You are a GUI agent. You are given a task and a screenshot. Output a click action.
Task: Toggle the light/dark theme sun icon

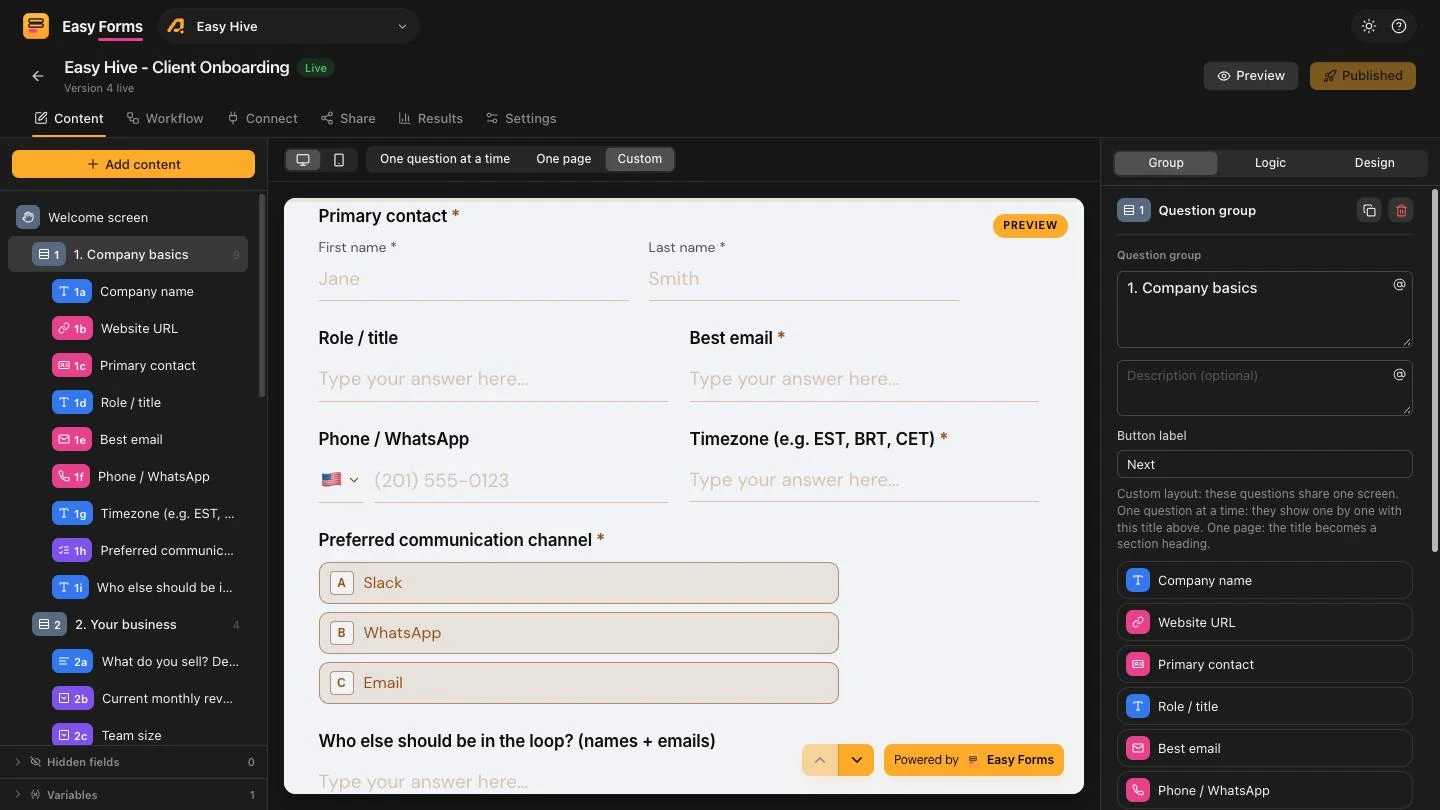pos(1369,26)
